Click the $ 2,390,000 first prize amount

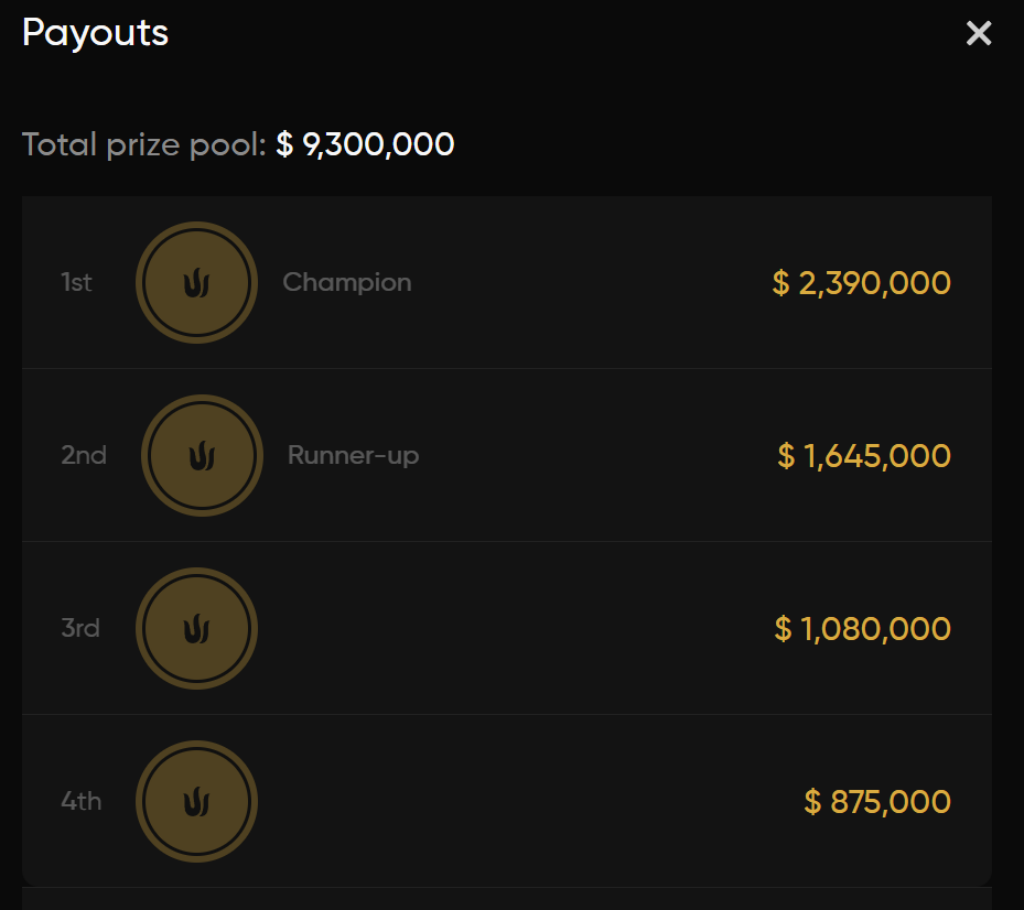(861, 283)
